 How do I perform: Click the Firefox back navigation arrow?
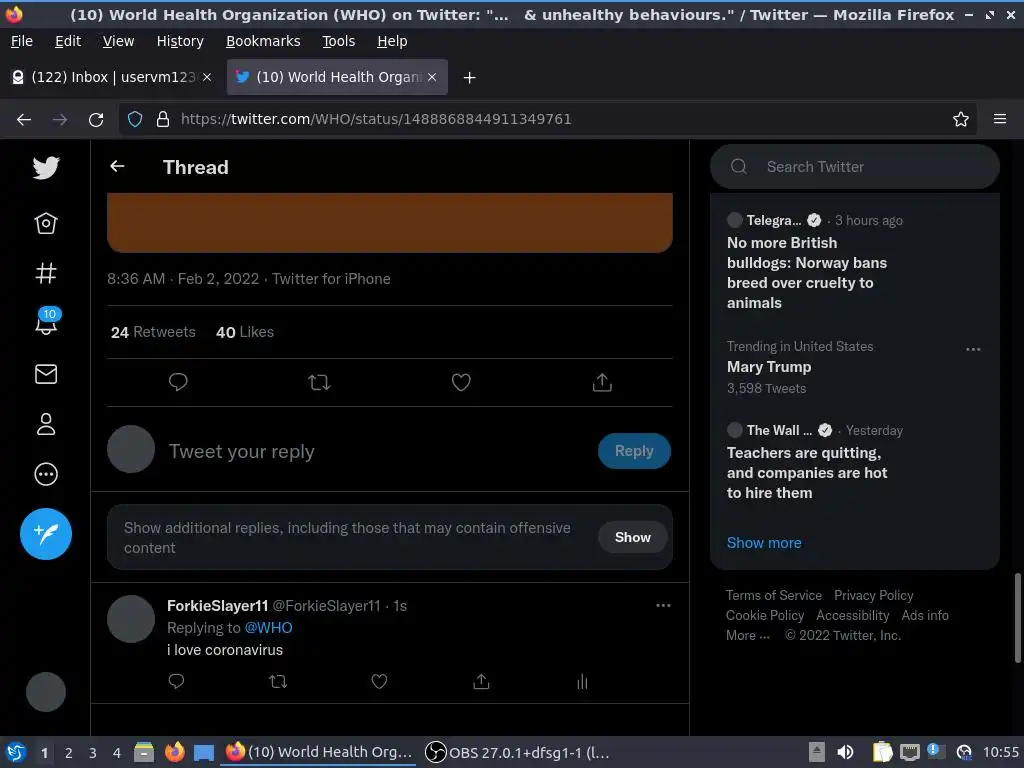24,119
